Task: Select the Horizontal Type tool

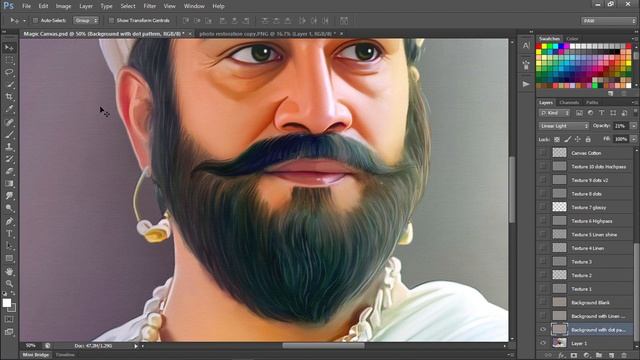Action: point(9,234)
